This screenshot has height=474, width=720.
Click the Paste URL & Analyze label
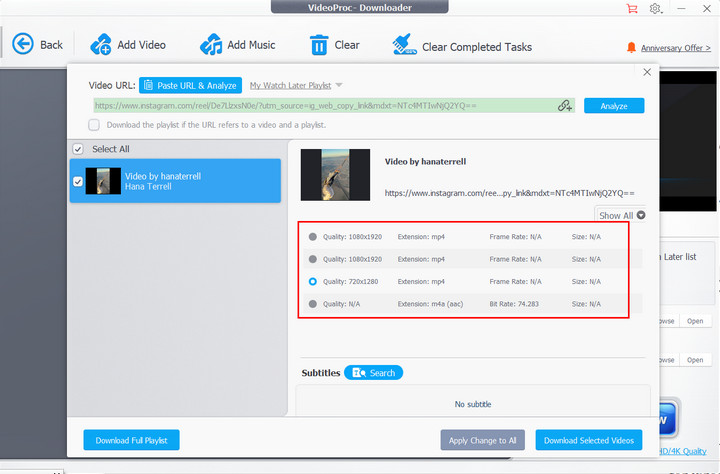pos(197,85)
